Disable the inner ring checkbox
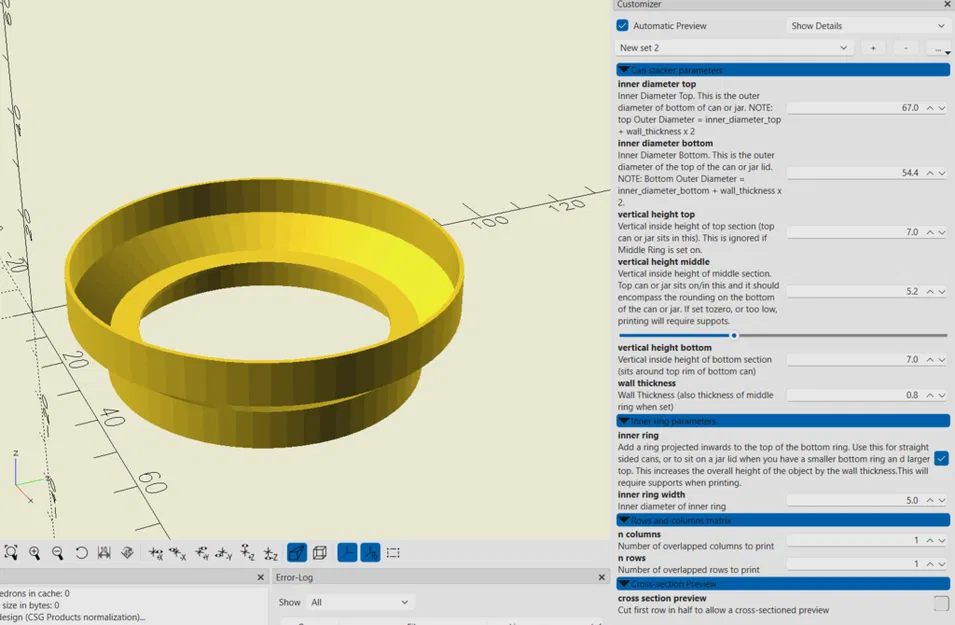 941,458
